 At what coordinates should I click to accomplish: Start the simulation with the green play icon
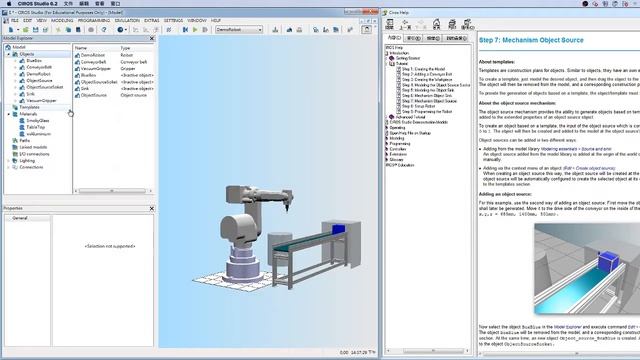coord(195,30)
